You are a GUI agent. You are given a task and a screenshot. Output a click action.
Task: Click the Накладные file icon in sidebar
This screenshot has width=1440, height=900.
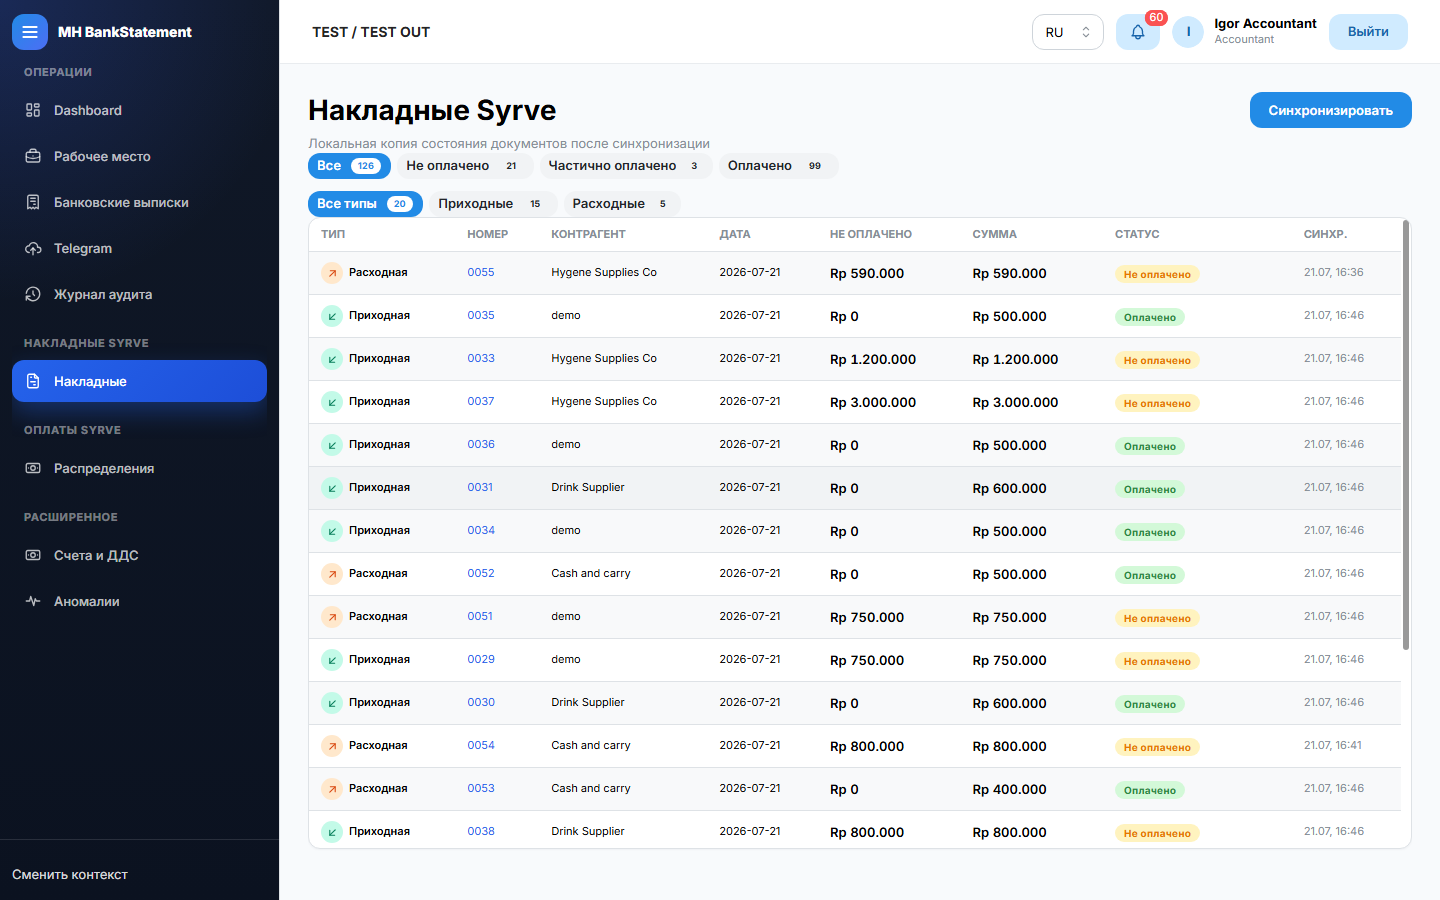pyautogui.click(x=33, y=381)
